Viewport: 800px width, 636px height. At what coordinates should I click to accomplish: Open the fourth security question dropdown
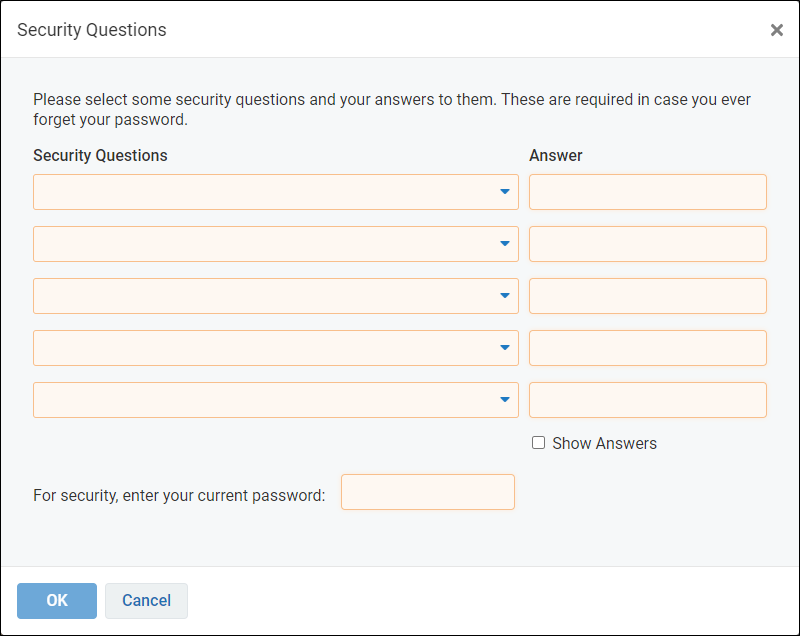click(x=276, y=348)
